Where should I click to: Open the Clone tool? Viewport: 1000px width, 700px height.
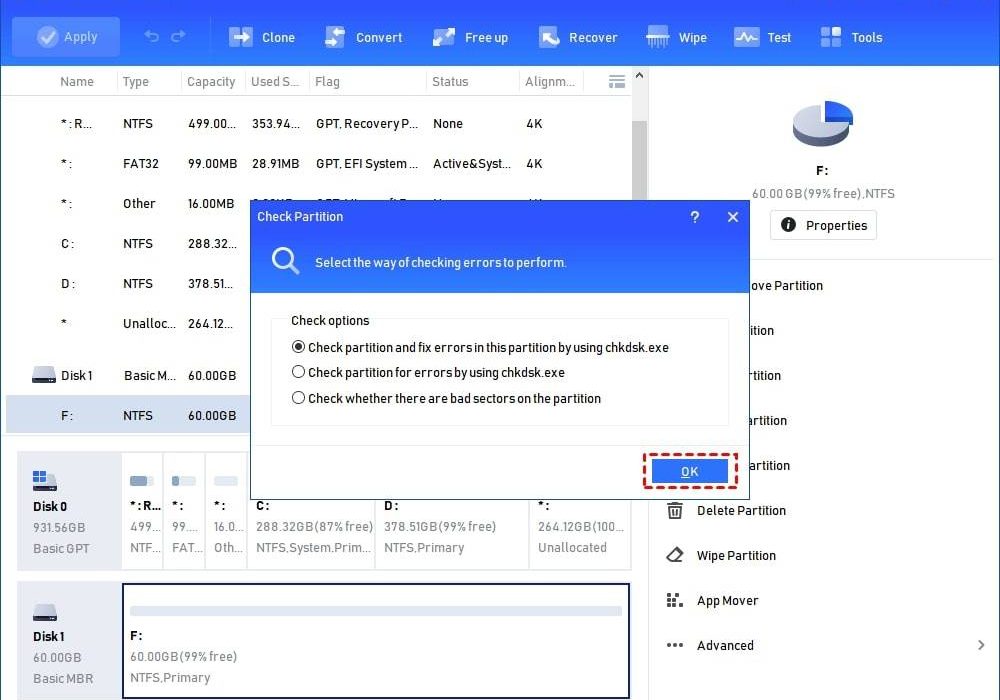click(x=262, y=38)
